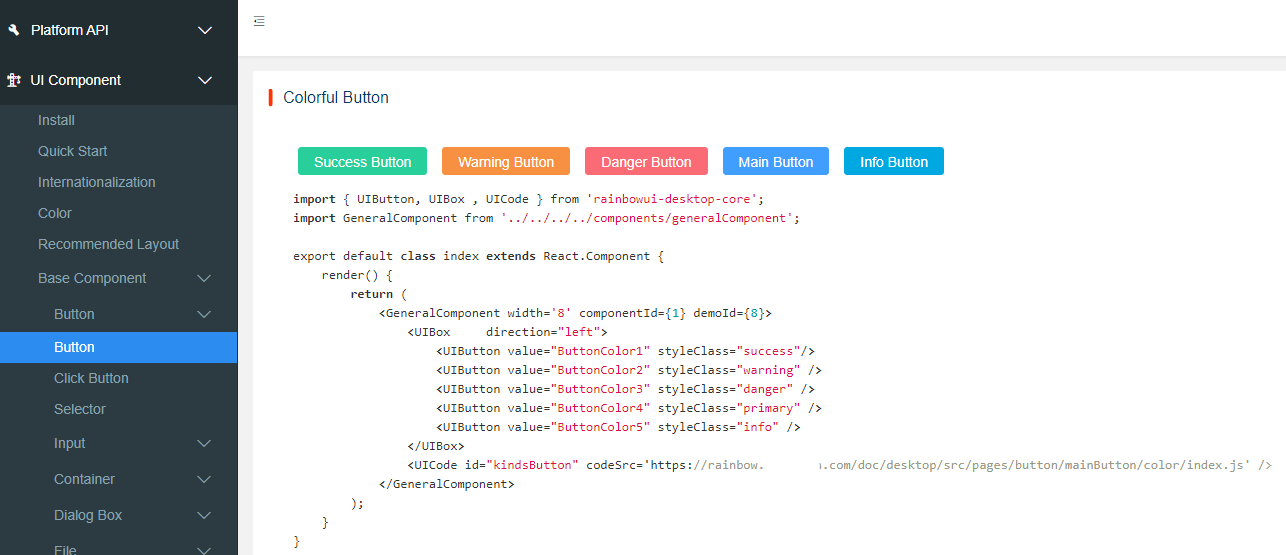Click the sidebar collapse icon in header

[x=259, y=21]
